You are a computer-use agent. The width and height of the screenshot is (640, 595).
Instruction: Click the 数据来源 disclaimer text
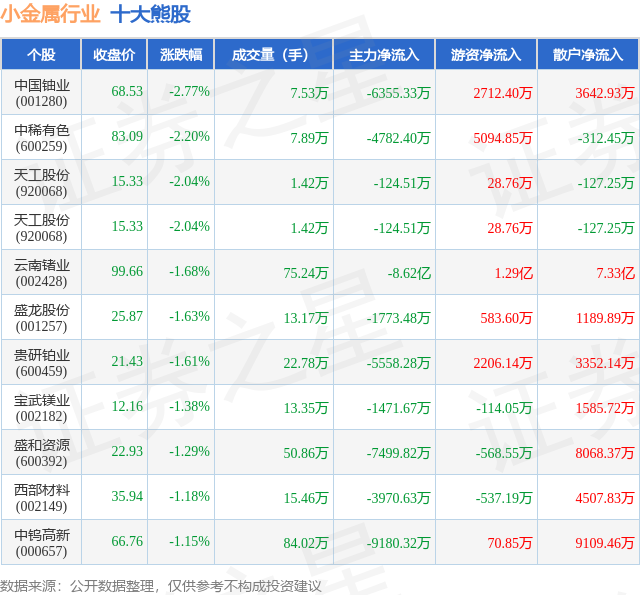coord(161,586)
